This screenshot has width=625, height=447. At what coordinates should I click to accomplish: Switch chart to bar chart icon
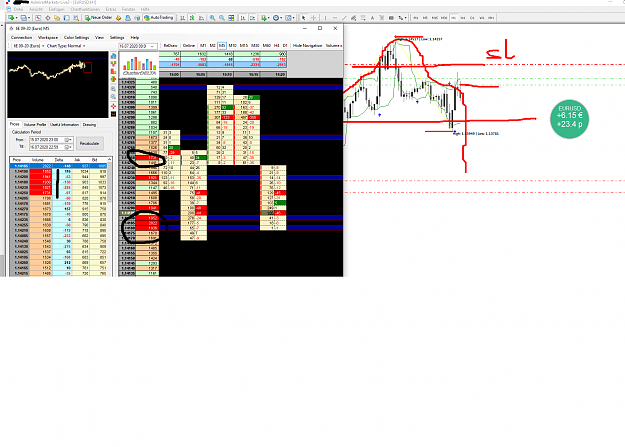tap(182, 18)
